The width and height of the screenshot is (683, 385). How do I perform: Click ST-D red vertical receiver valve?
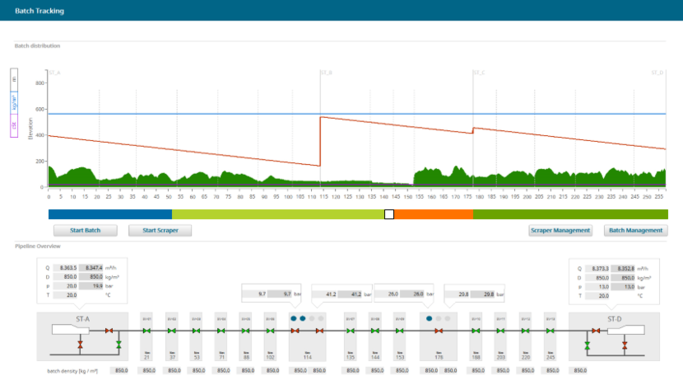[x=625, y=346]
